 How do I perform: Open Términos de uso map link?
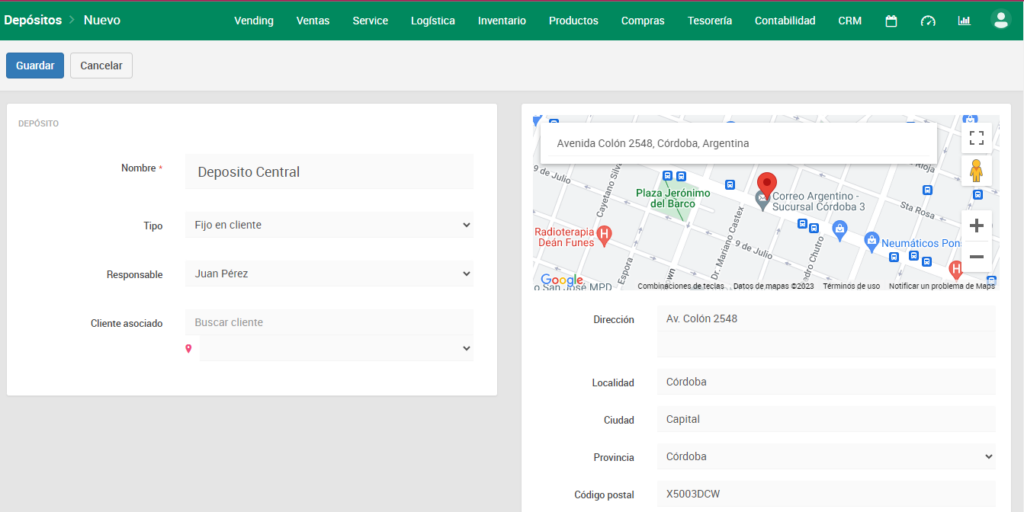851,286
